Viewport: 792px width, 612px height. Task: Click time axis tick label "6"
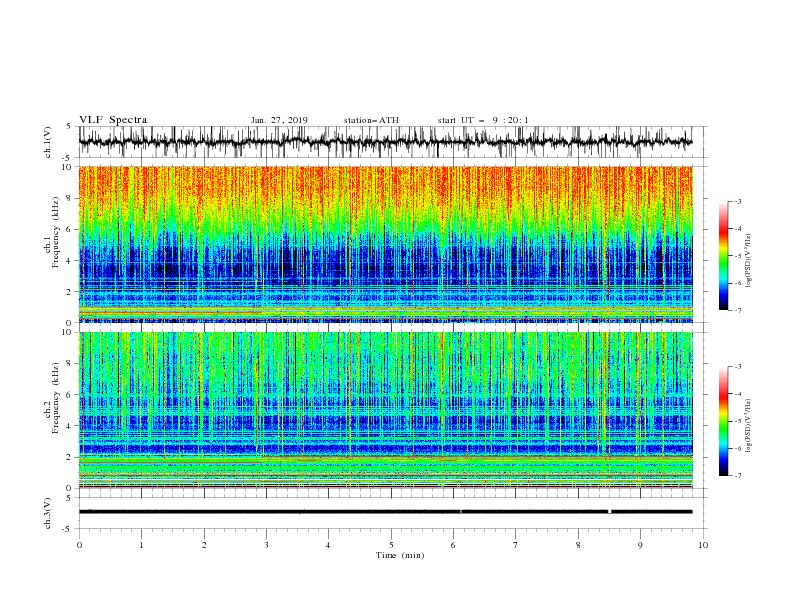click(453, 545)
